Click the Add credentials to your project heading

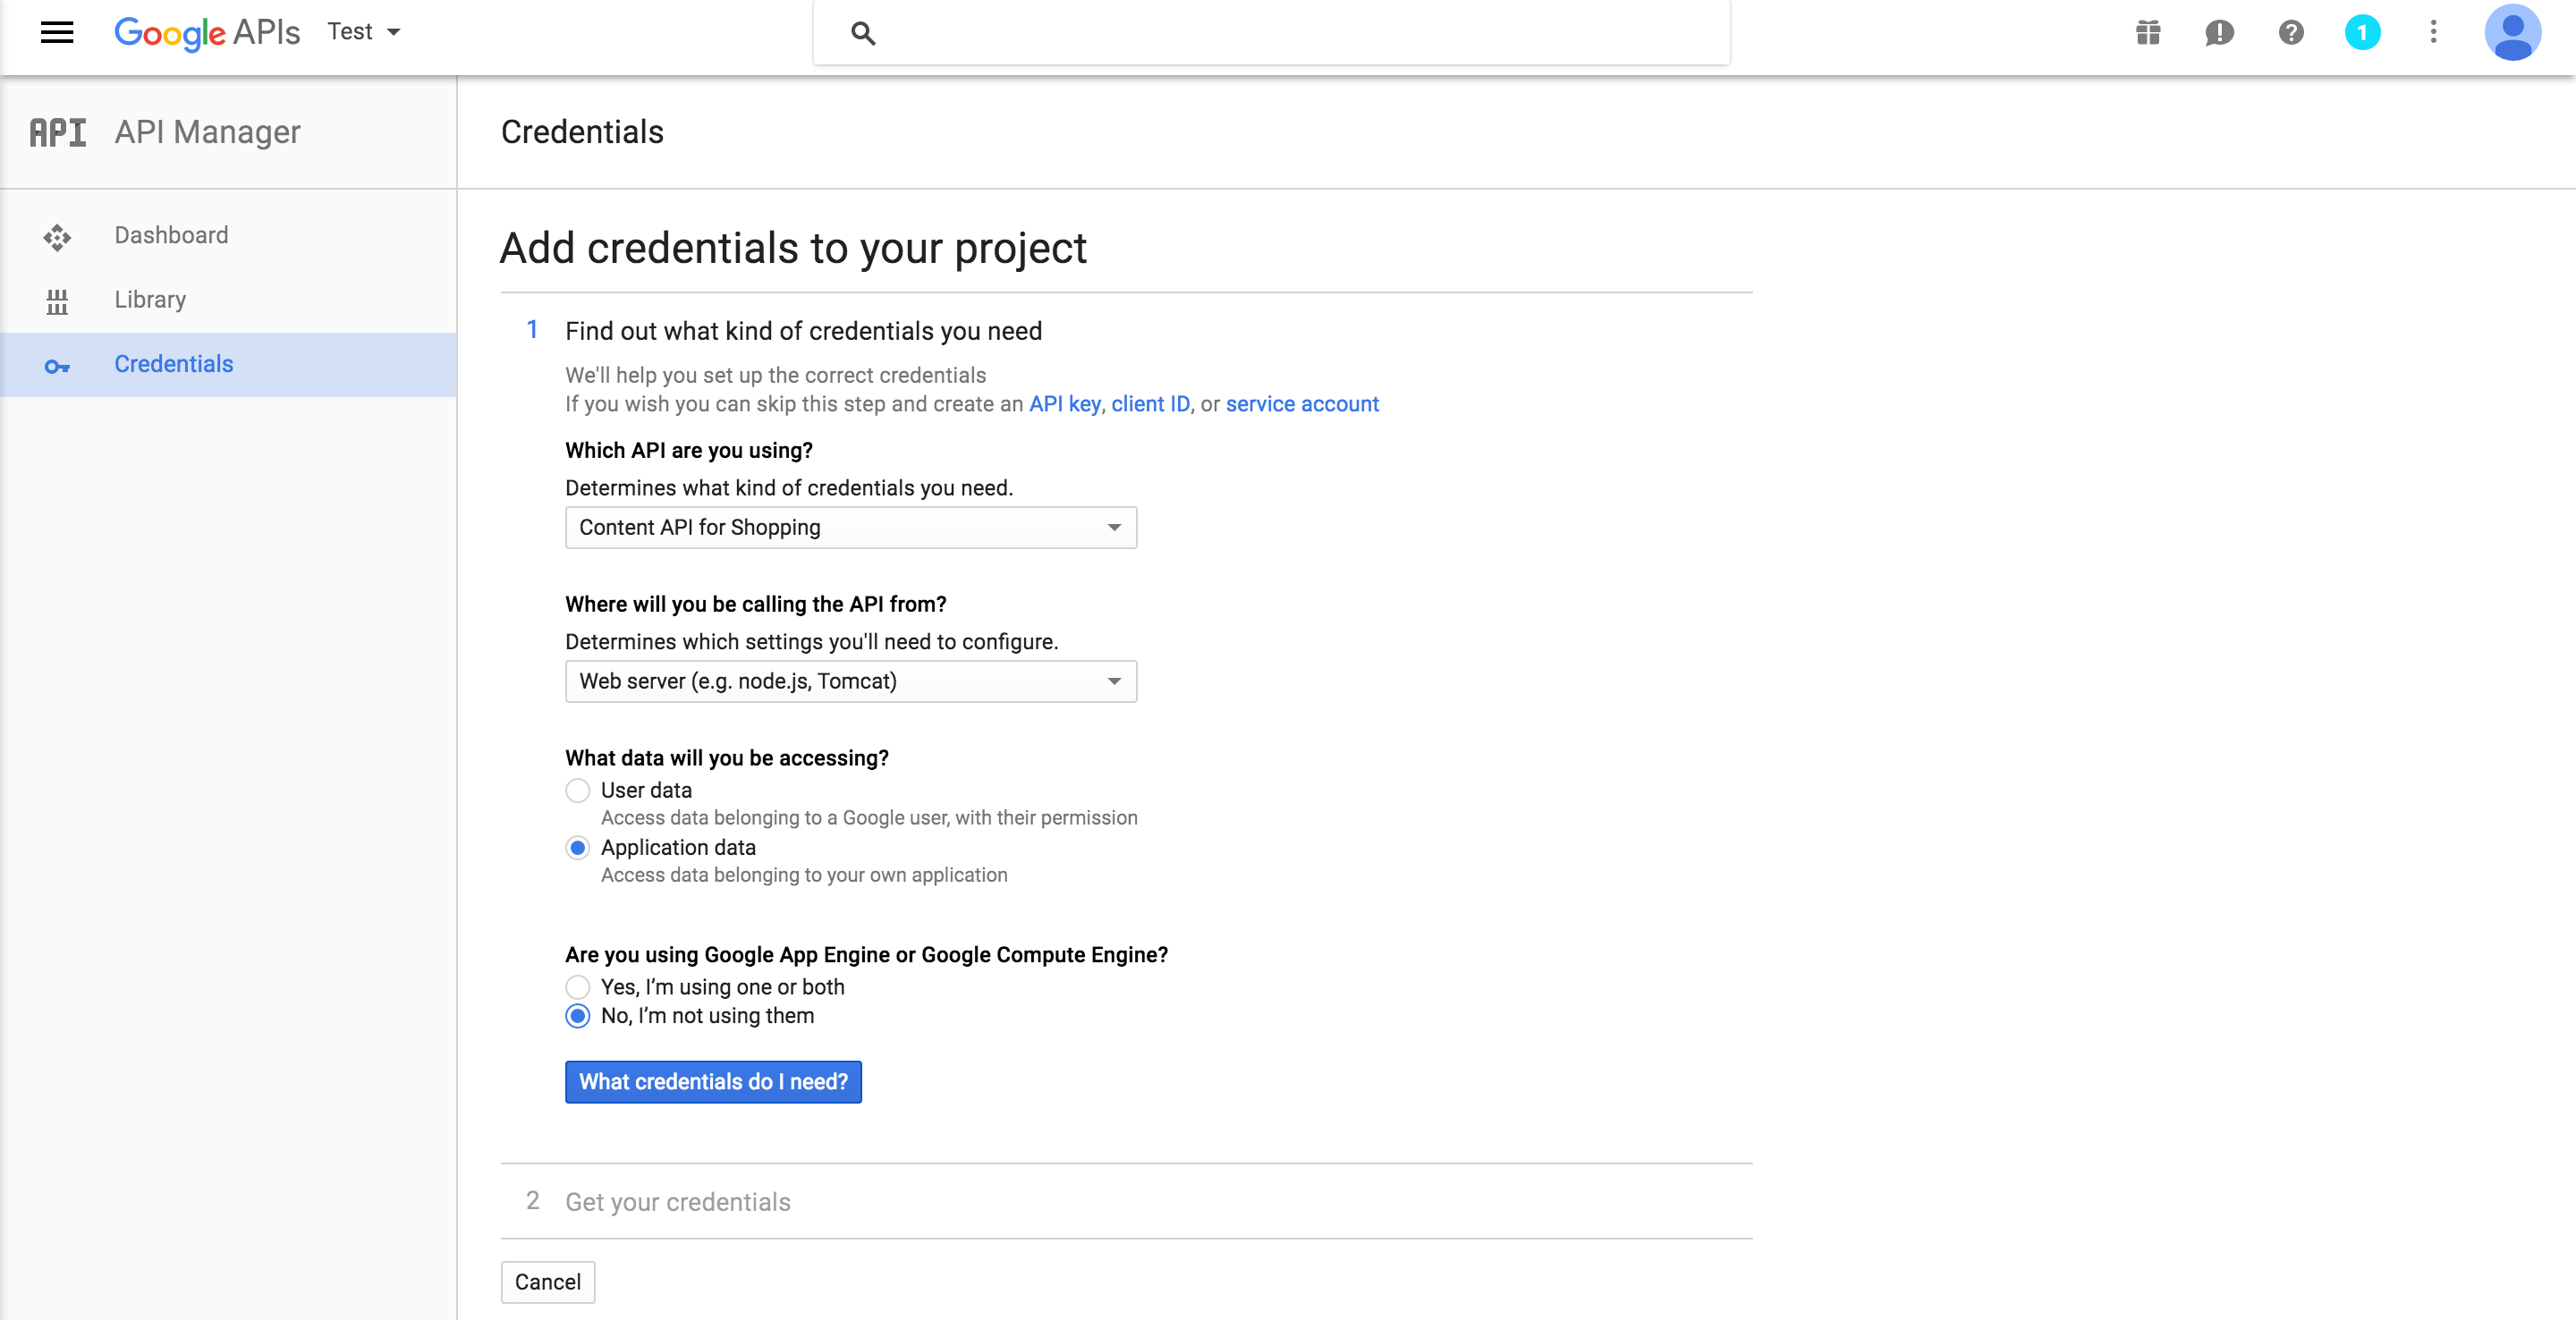click(x=793, y=248)
